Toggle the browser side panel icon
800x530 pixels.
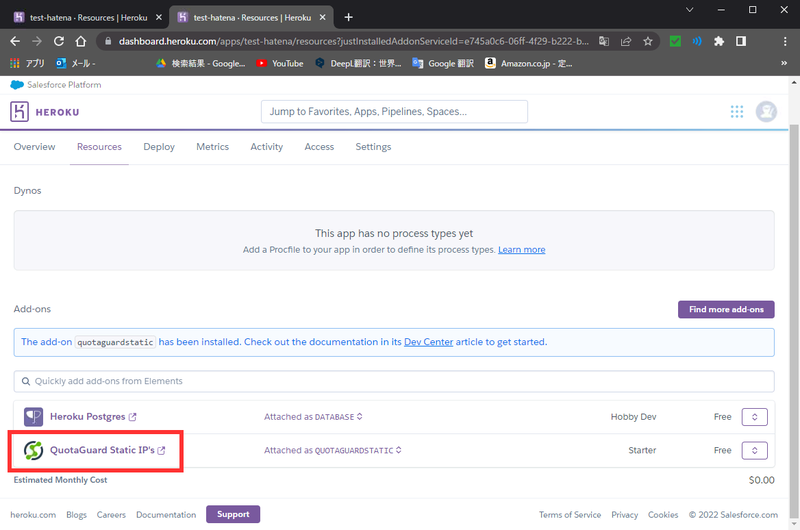point(741,41)
